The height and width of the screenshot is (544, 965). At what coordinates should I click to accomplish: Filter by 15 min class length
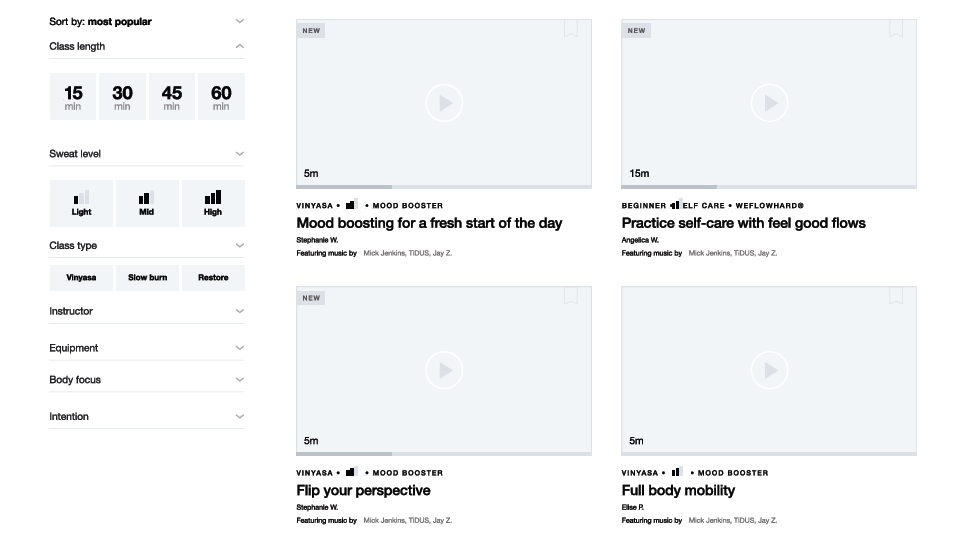(73, 97)
